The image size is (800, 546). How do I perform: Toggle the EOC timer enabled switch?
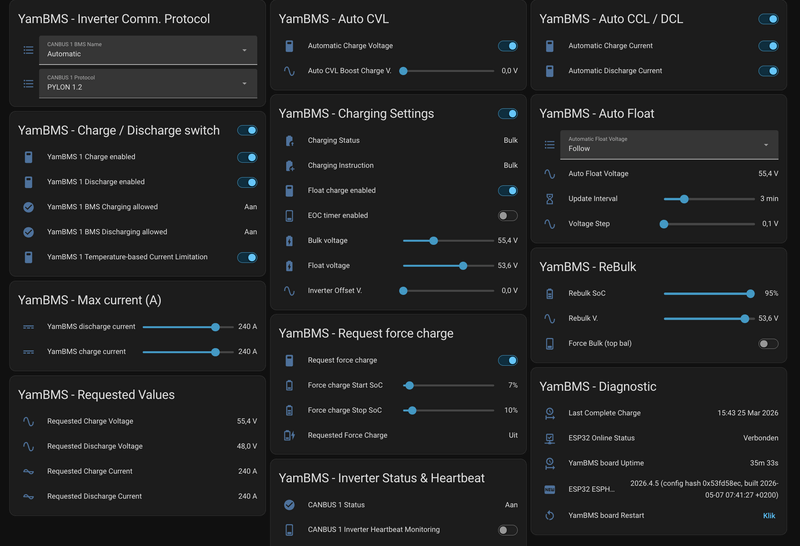coord(508,215)
